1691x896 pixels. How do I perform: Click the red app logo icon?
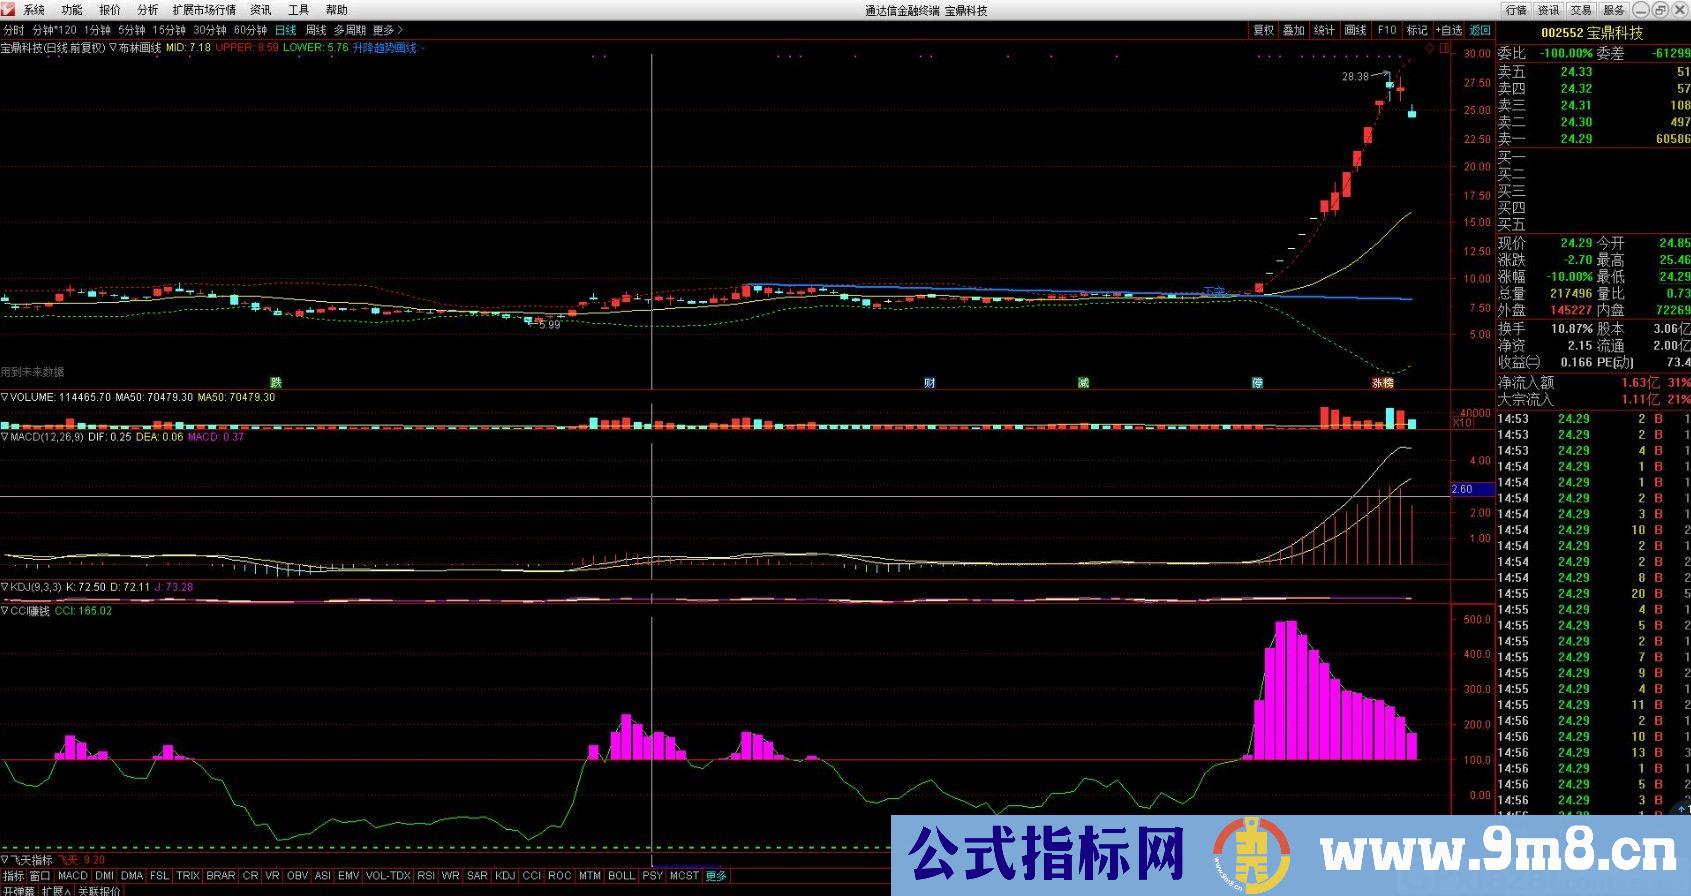pyautogui.click(x=10, y=9)
